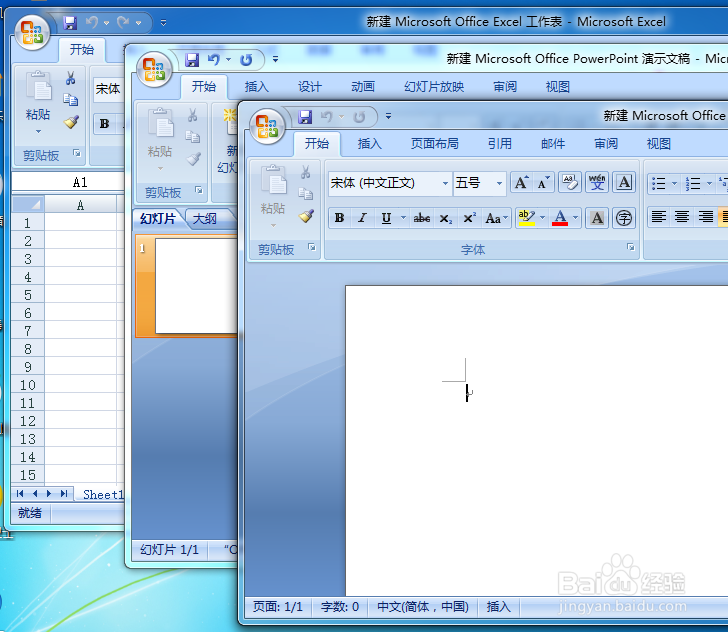The height and width of the screenshot is (632, 728).
Task: Click Cut scissors in Word clipboard group
Action: pyautogui.click(x=306, y=172)
